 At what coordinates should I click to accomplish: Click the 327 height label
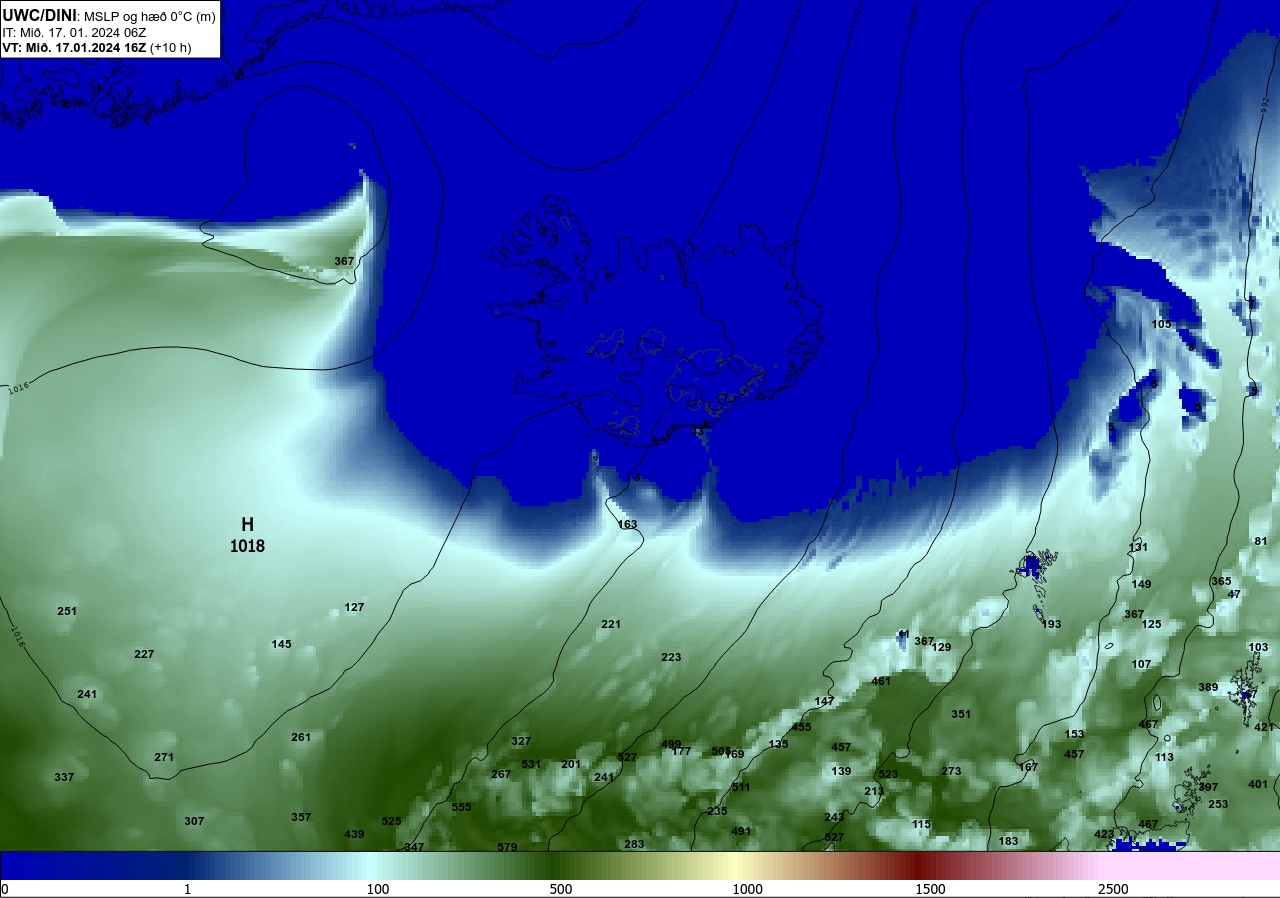coord(521,741)
